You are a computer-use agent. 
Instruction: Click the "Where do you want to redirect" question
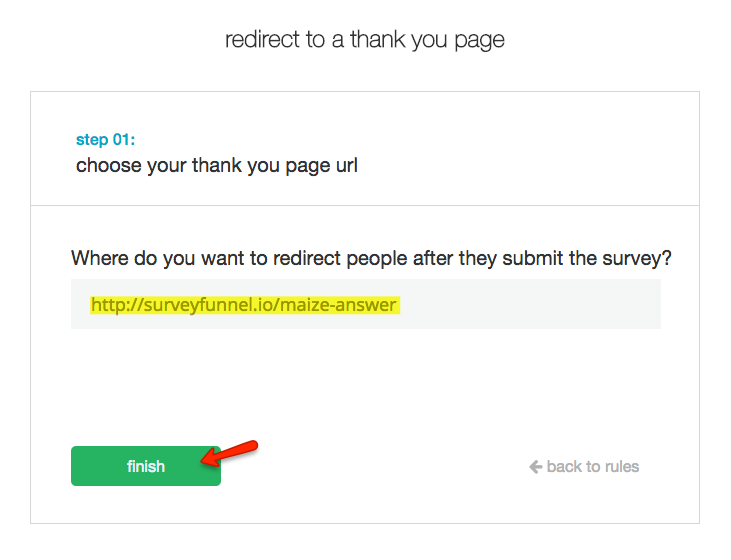point(371,258)
